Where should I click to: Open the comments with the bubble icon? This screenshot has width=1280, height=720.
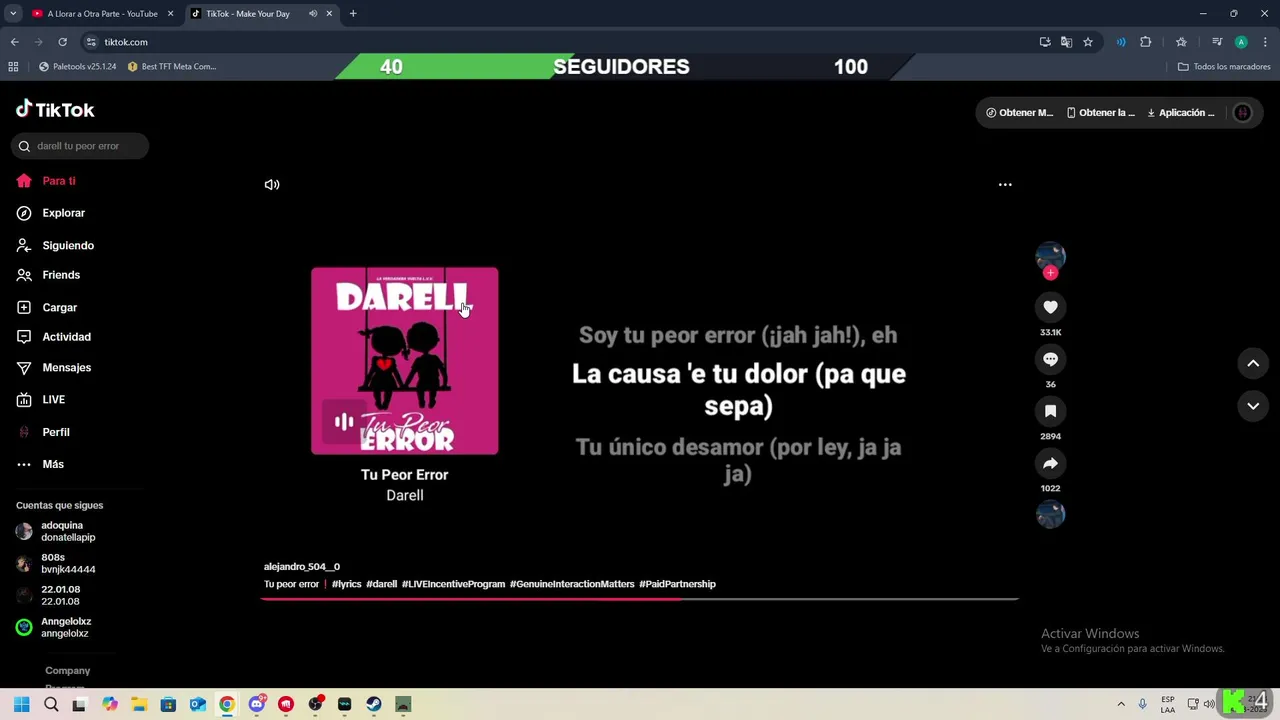[x=1050, y=359]
